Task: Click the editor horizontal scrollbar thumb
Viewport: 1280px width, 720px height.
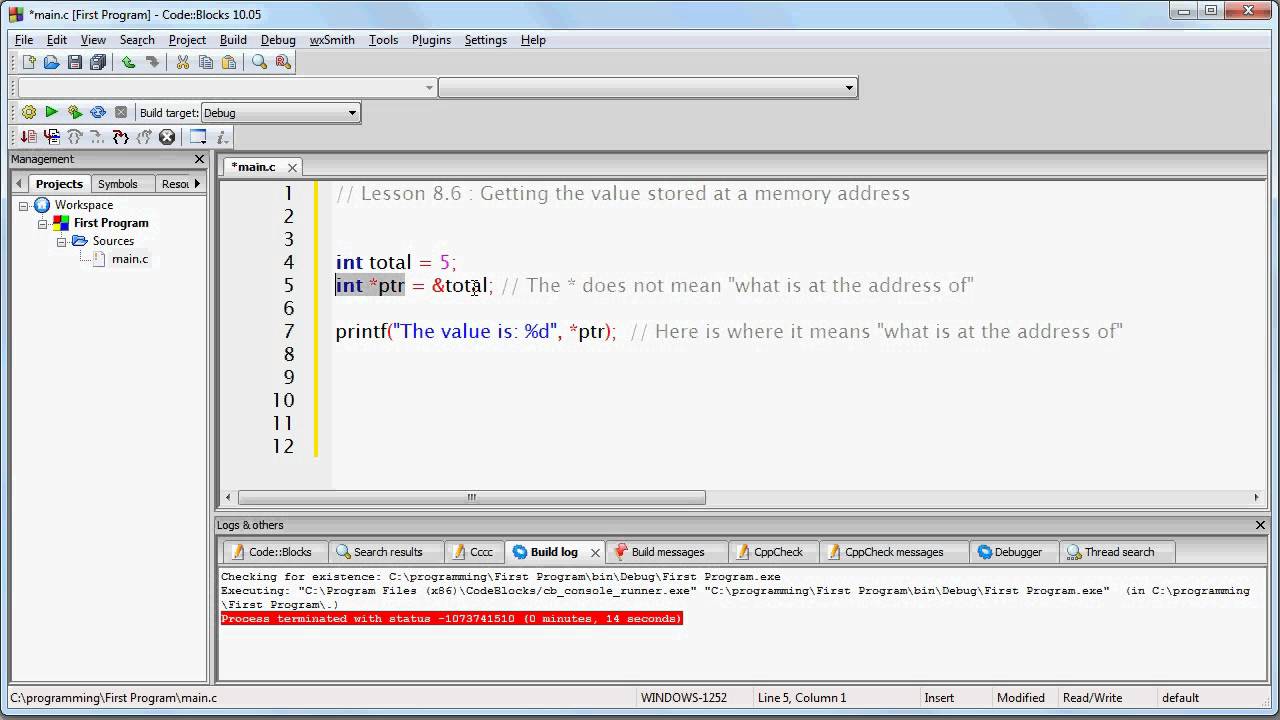Action: pos(471,497)
